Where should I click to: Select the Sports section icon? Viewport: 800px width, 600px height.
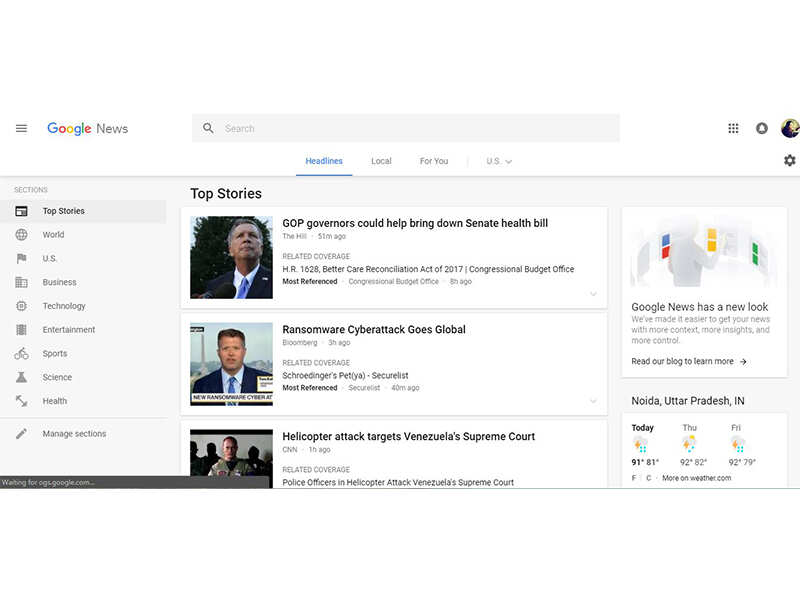click(21, 353)
